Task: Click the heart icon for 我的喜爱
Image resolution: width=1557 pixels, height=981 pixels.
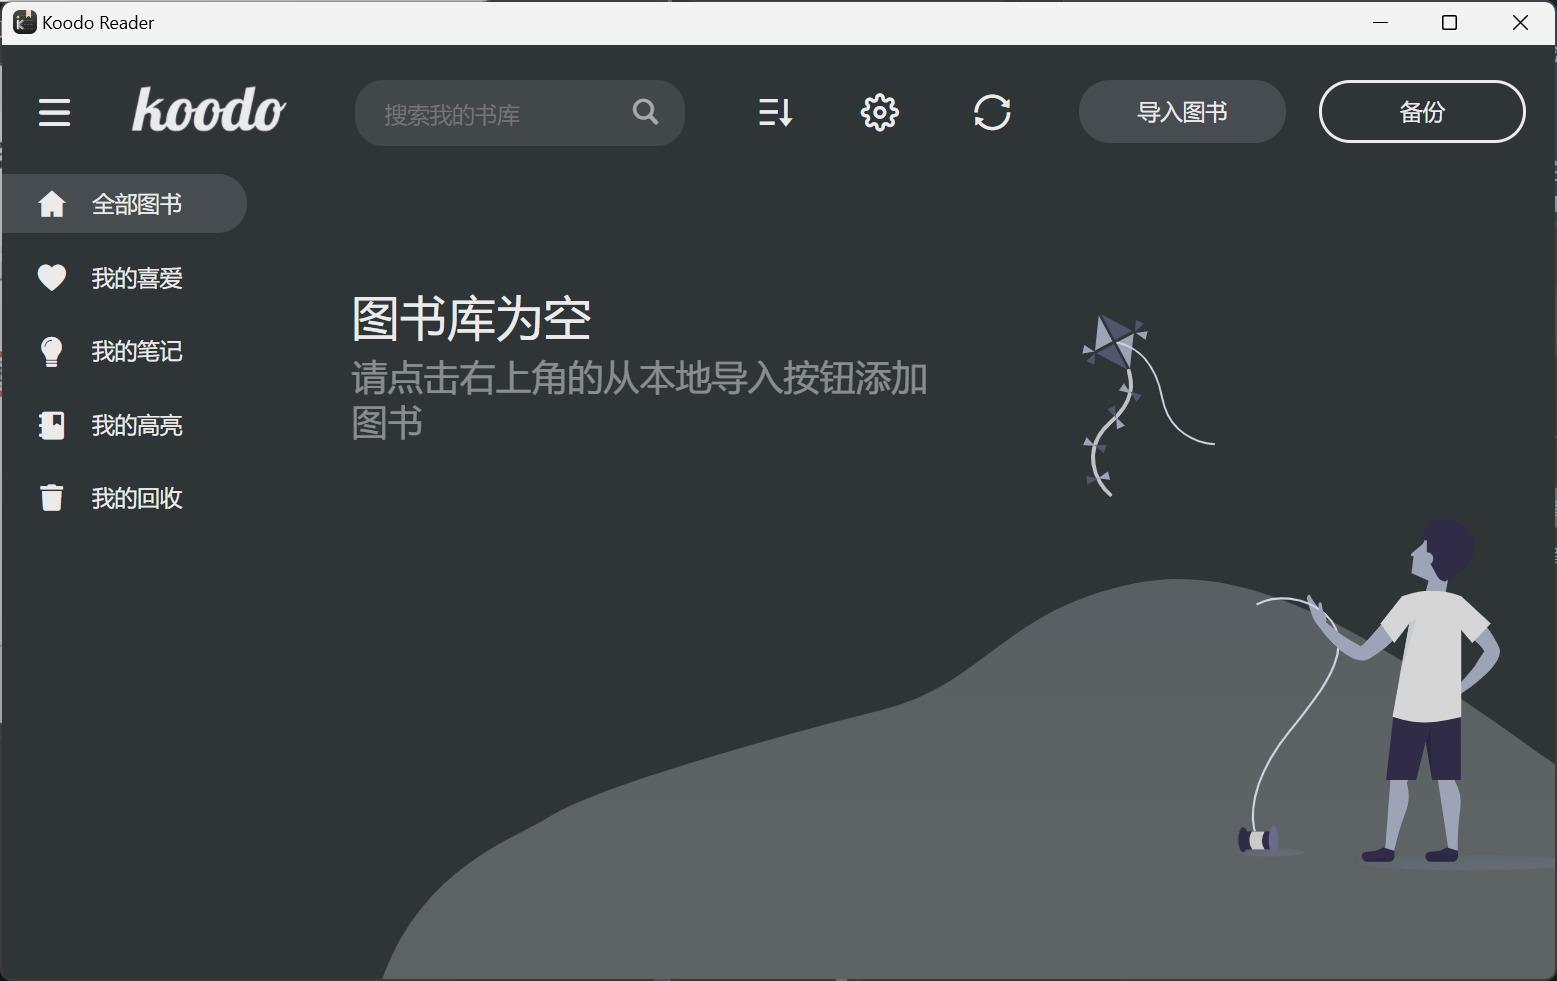Action: click(52, 277)
